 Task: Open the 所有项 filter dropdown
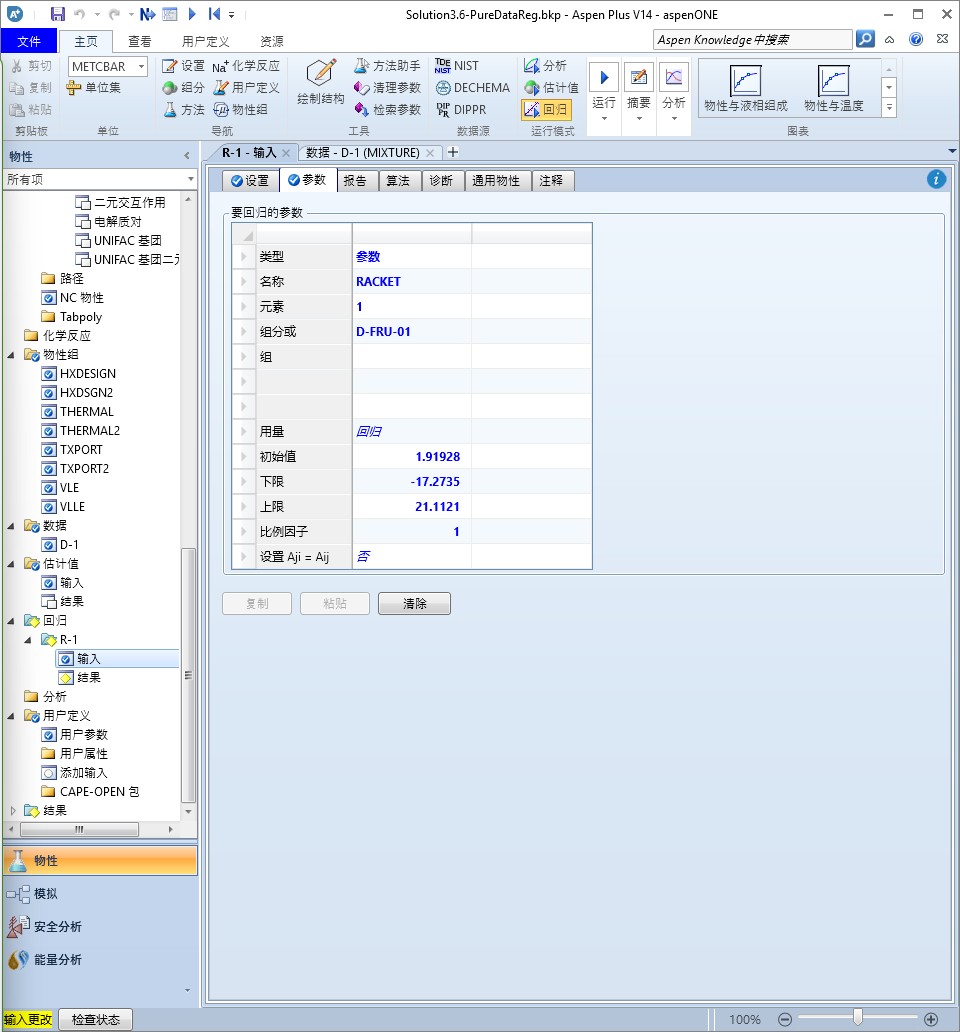[x=190, y=179]
